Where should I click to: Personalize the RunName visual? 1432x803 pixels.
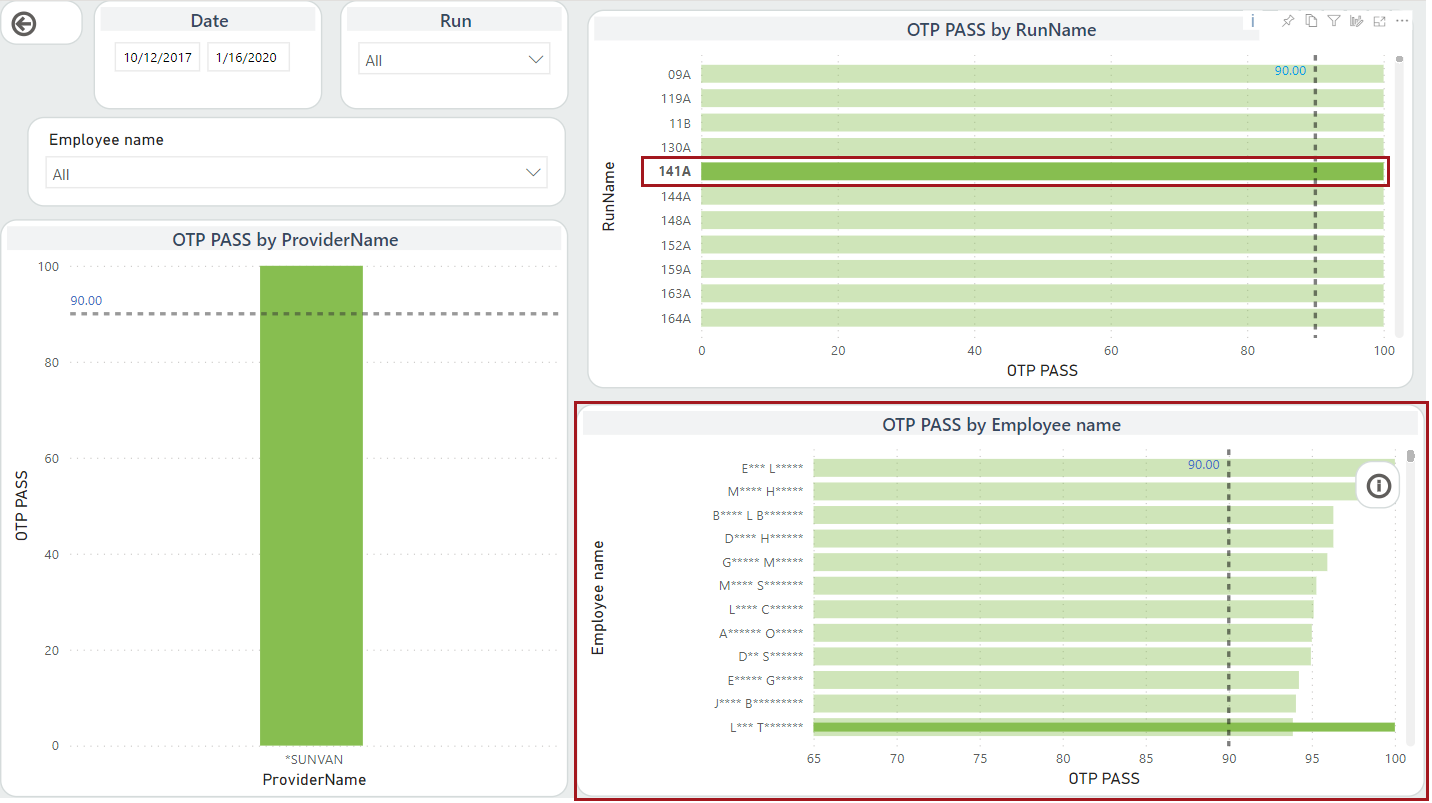point(1357,20)
